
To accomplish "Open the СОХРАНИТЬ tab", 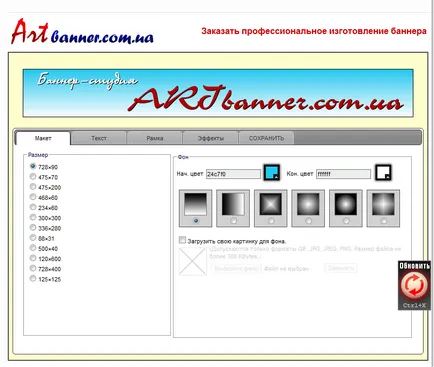I will coord(266,138).
